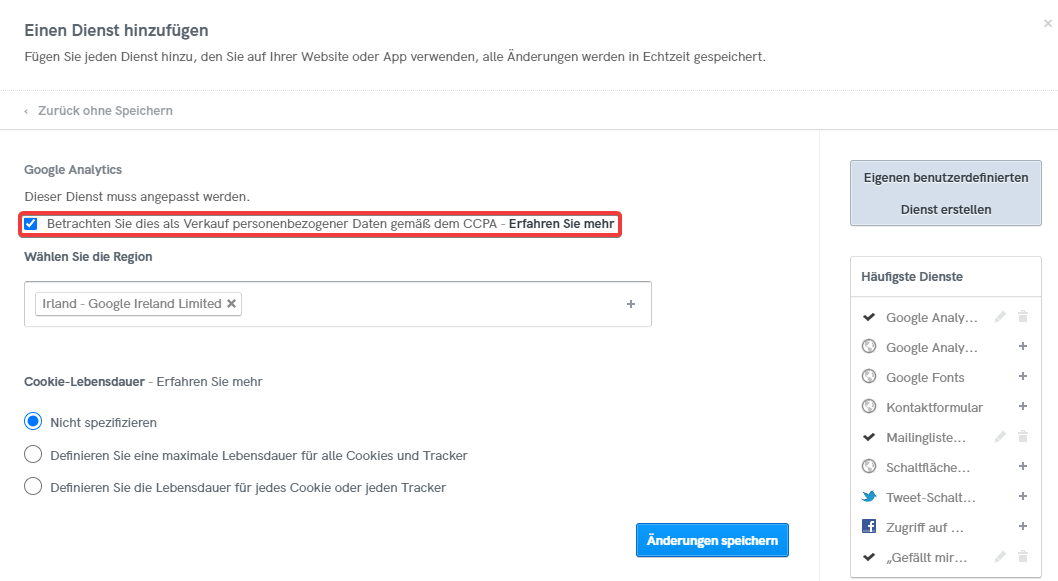Uncheck the CCPA Verkauf personenbezogener Daten checkbox

[31, 224]
